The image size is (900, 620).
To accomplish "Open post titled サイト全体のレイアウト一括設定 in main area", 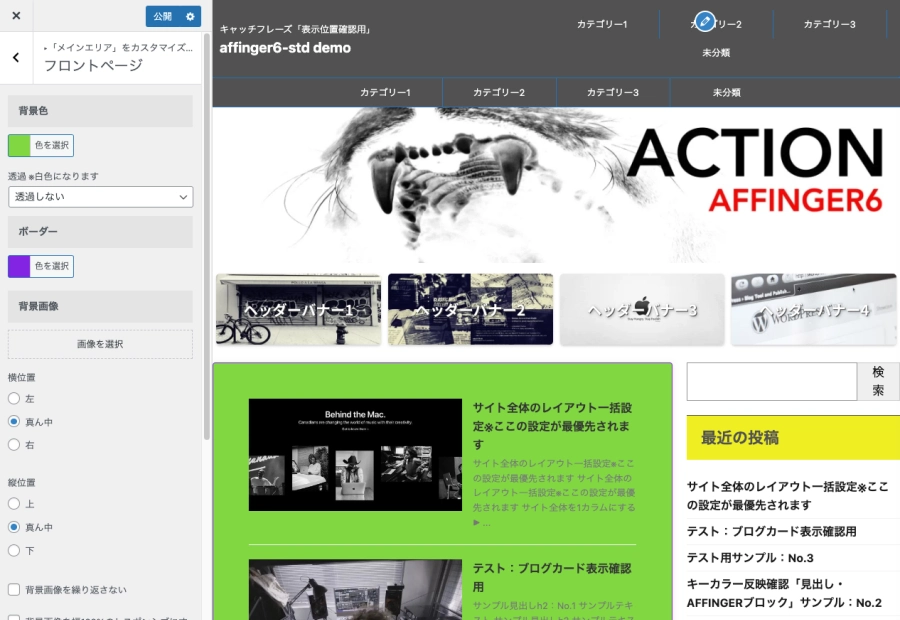I will coord(553,426).
